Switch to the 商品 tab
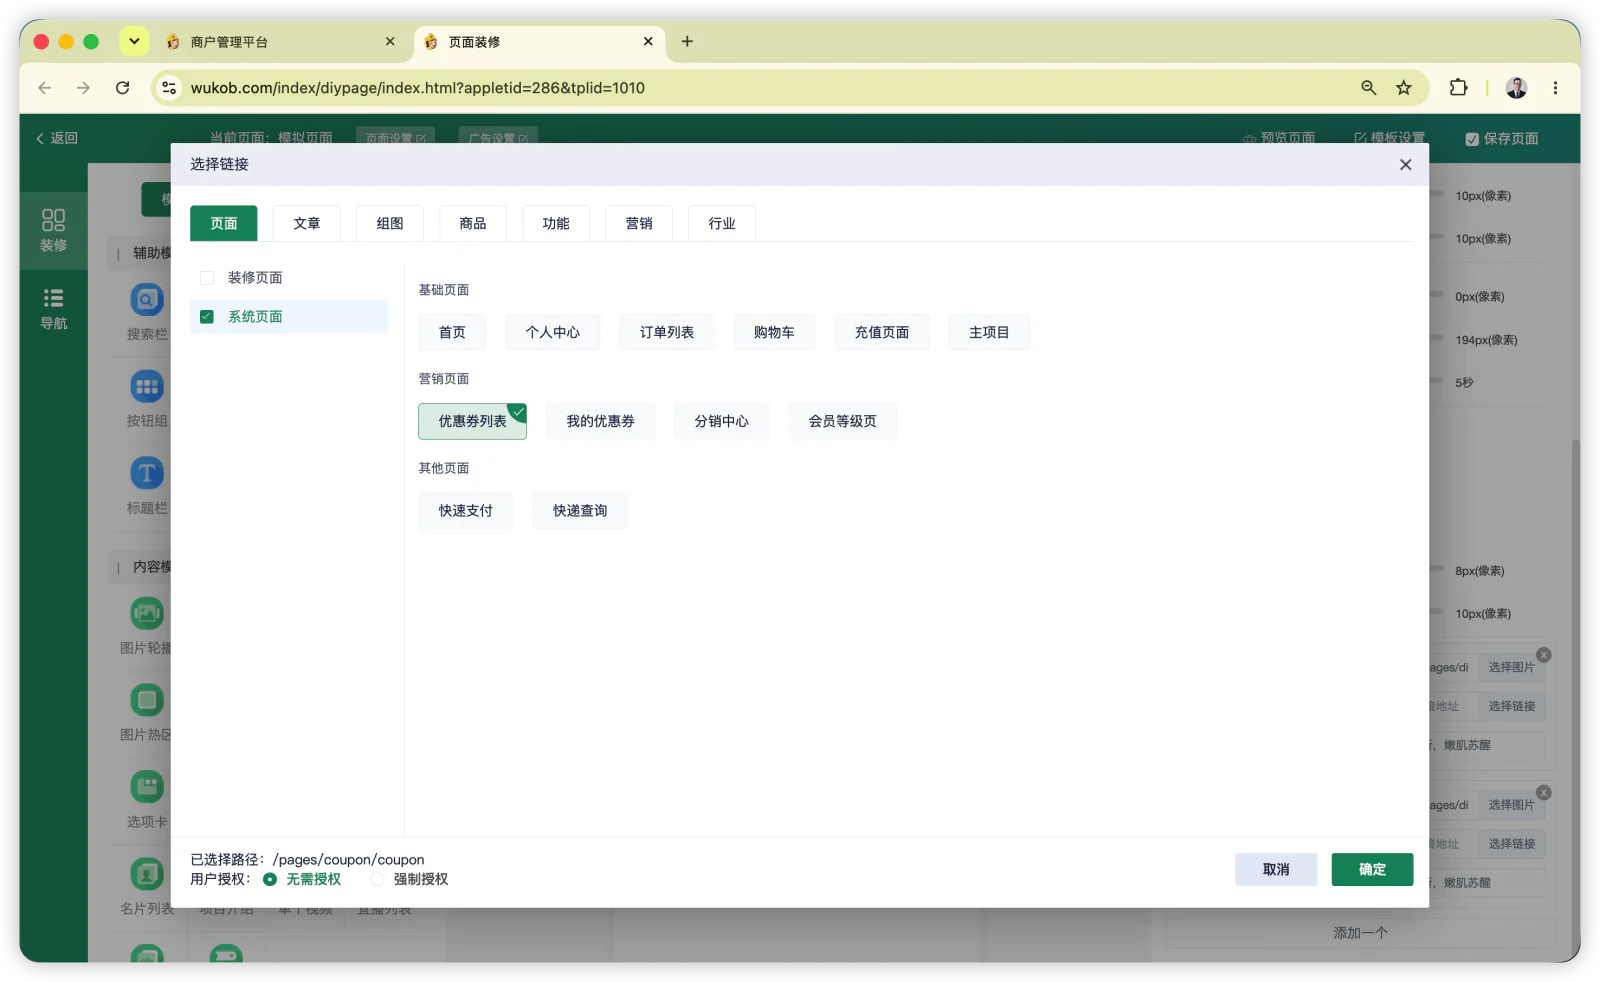This screenshot has width=1600, height=982. tap(473, 223)
